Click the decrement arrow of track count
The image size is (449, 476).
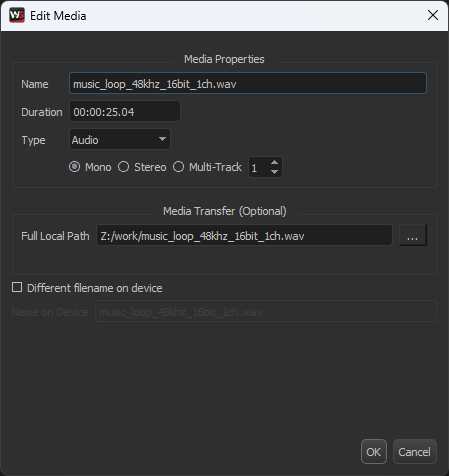[x=274, y=172]
